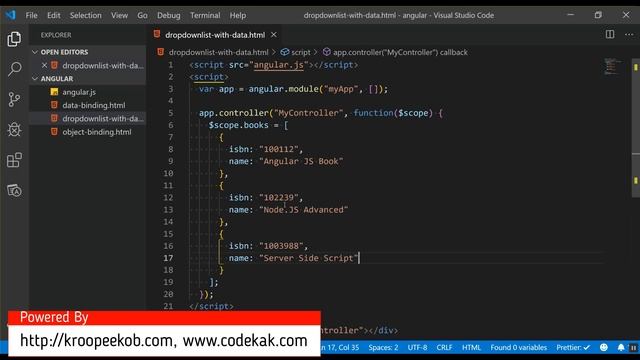640x360 pixels.
Task: Click $scope.books on line 6
Action: point(238,125)
